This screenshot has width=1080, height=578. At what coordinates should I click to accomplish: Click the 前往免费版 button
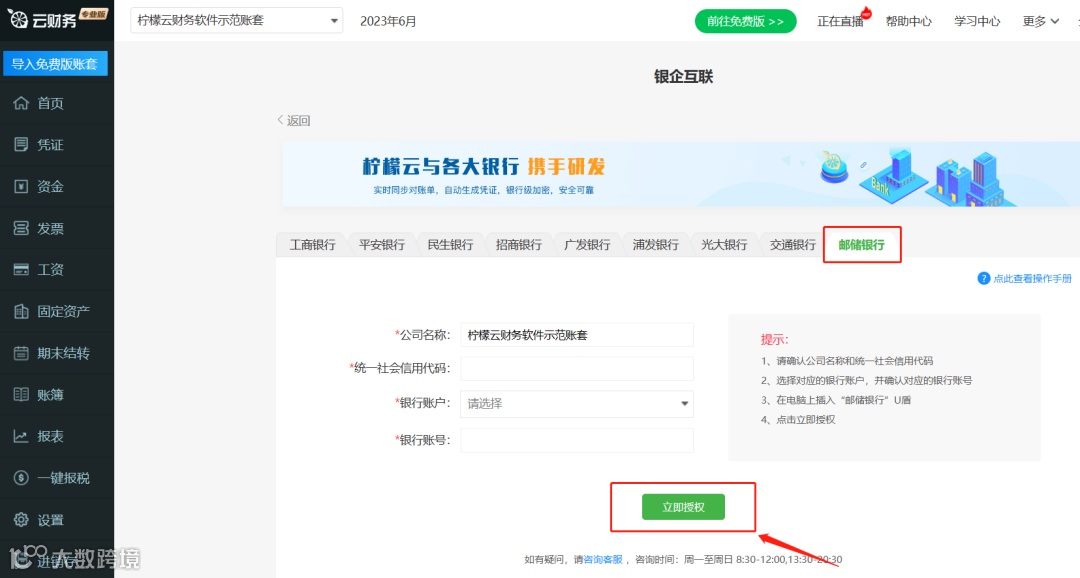point(745,21)
